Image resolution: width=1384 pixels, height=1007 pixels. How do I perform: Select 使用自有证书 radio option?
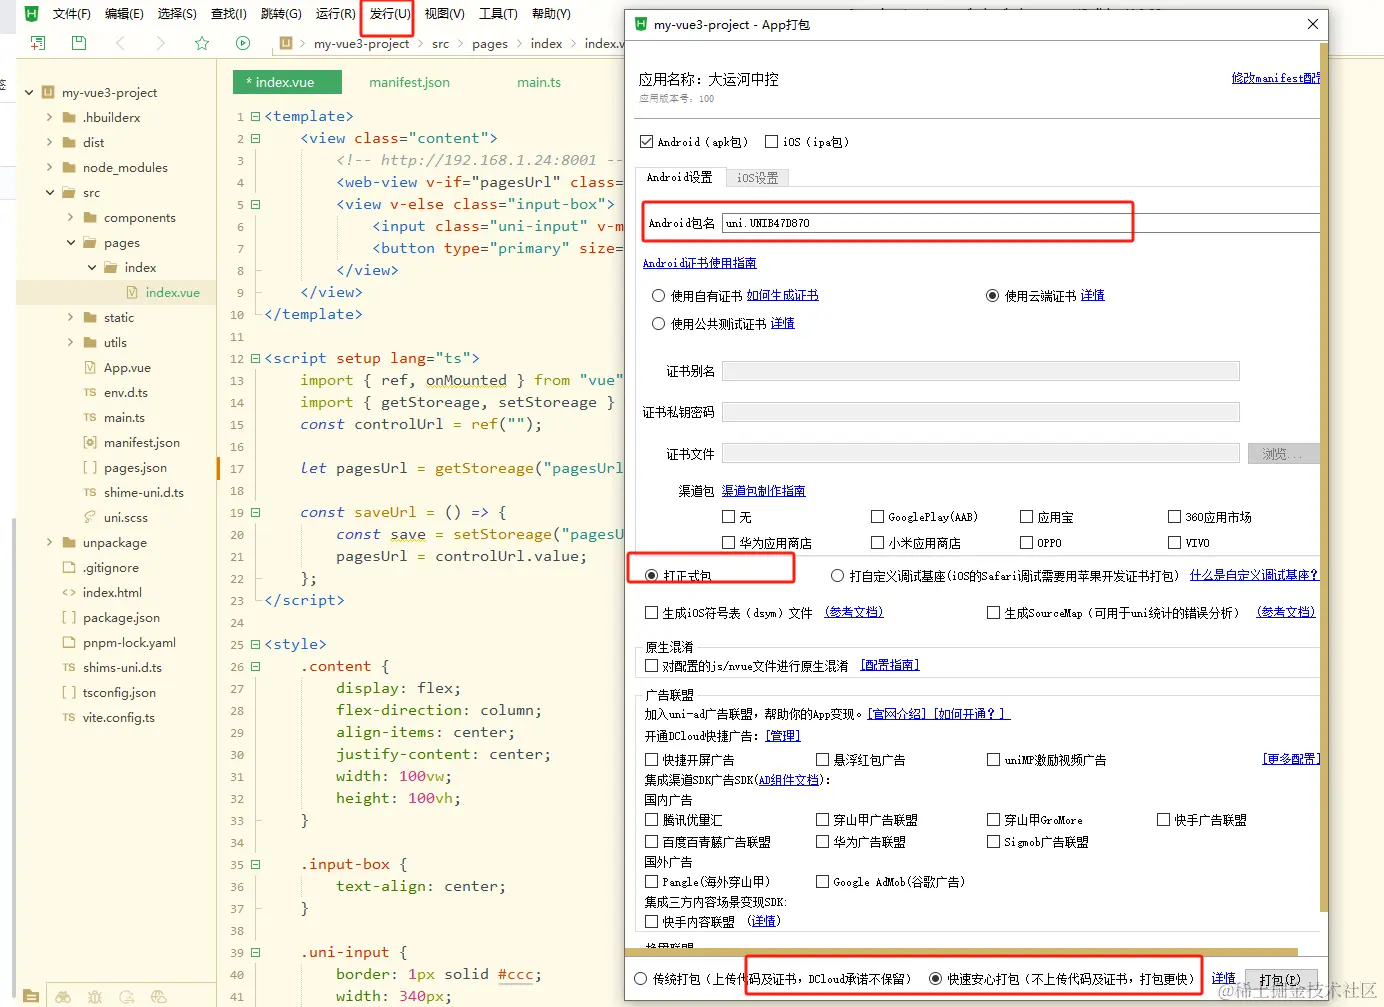coord(658,296)
